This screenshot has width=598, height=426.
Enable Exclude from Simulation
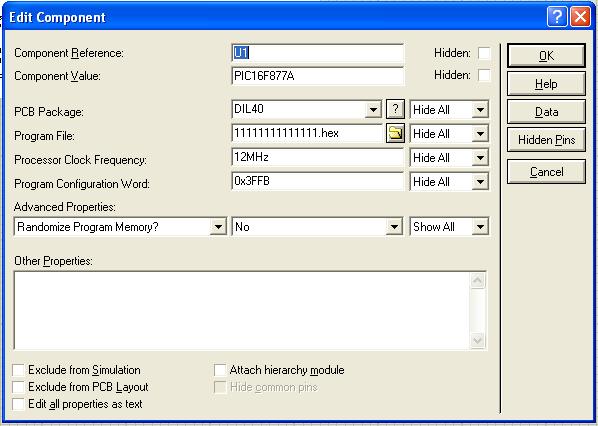pos(18,370)
